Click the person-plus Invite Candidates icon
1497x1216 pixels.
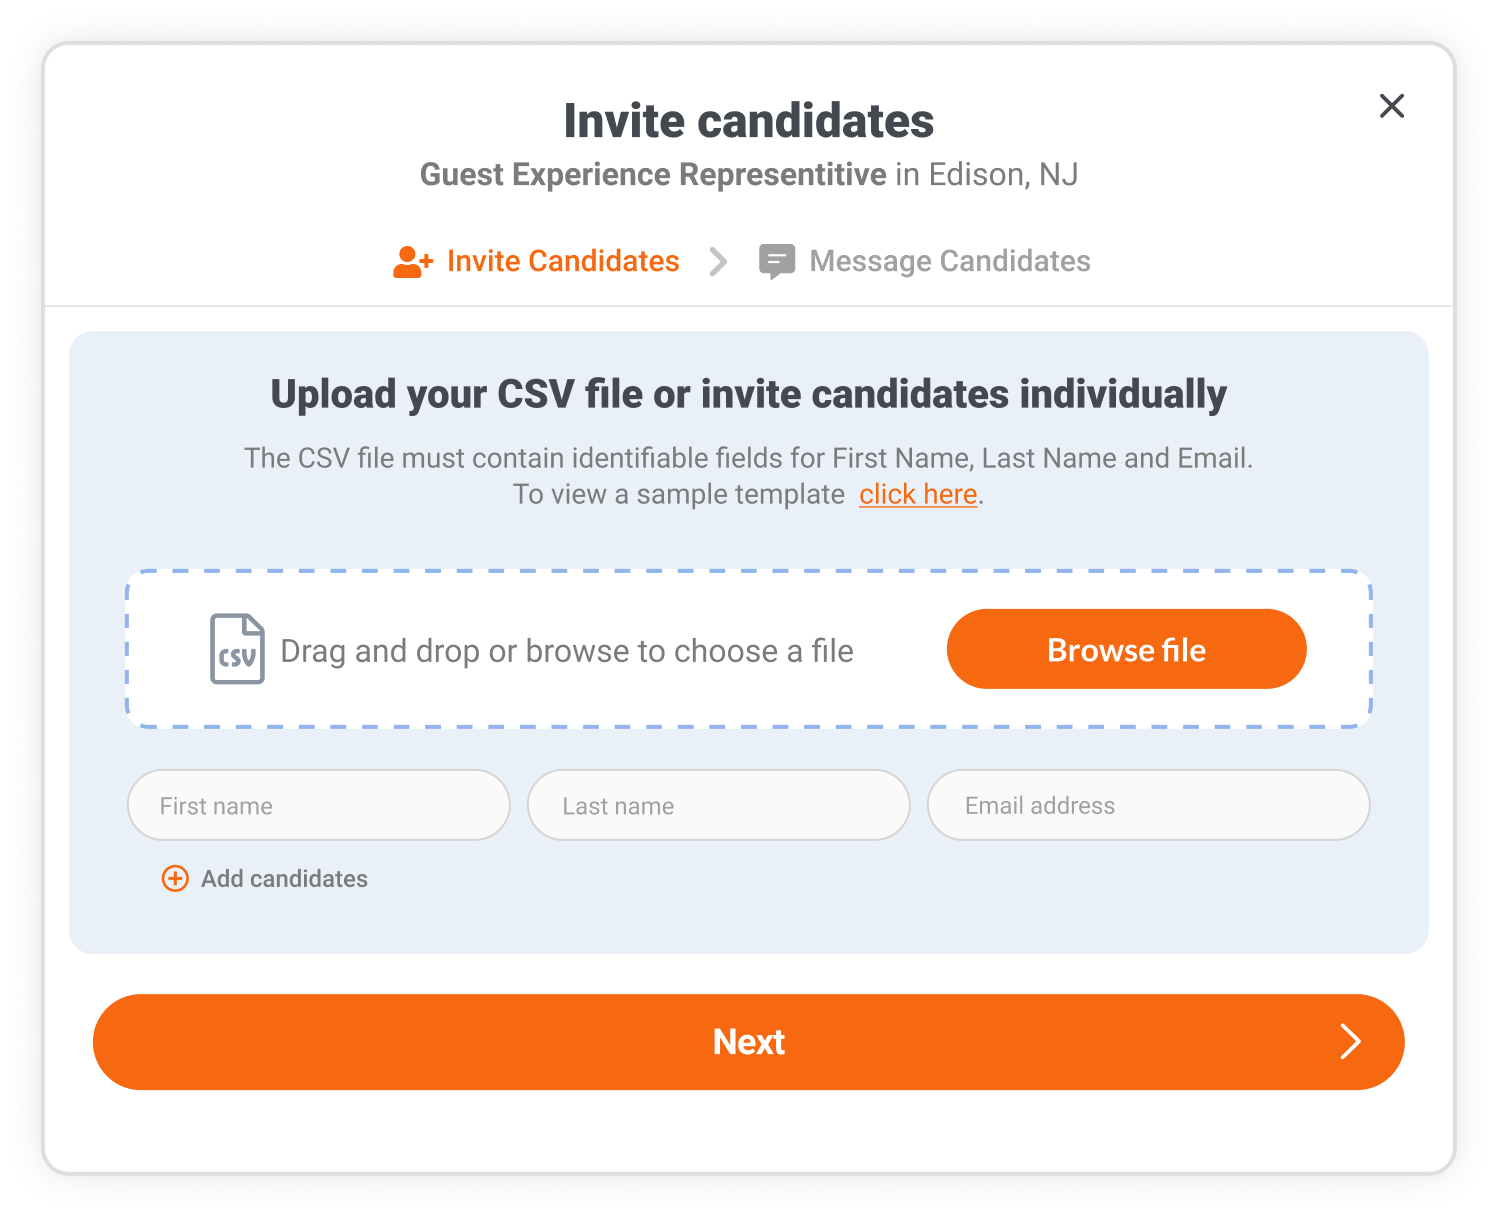click(412, 262)
